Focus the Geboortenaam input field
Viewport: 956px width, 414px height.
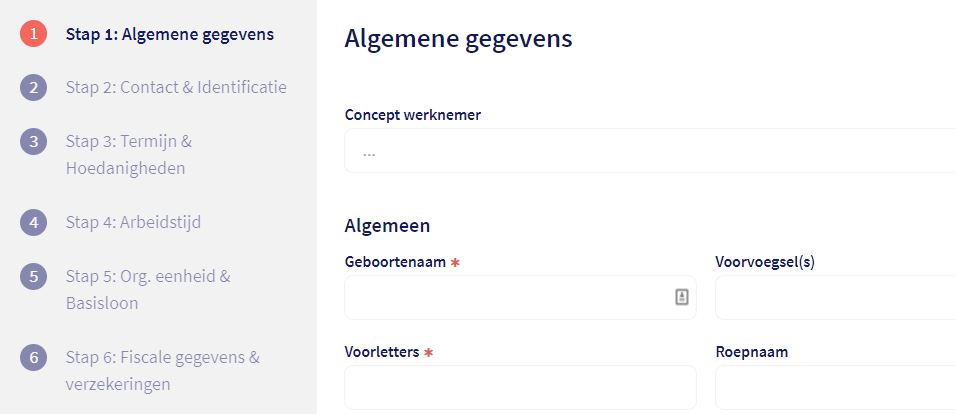click(x=505, y=298)
